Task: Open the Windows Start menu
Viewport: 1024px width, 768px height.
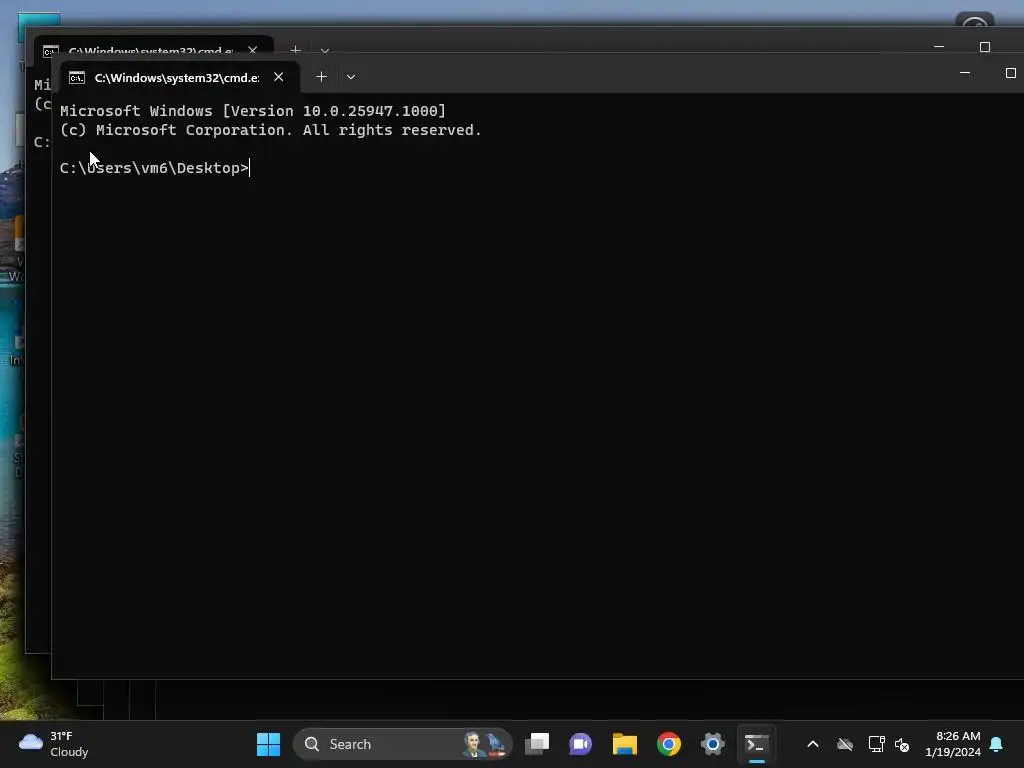Action: tap(268, 744)
